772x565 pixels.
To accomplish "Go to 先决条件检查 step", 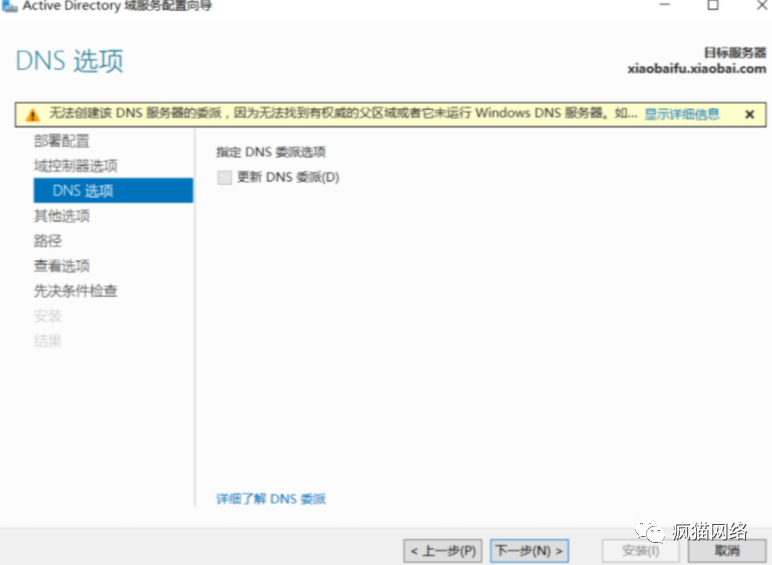I will point(75,291).
